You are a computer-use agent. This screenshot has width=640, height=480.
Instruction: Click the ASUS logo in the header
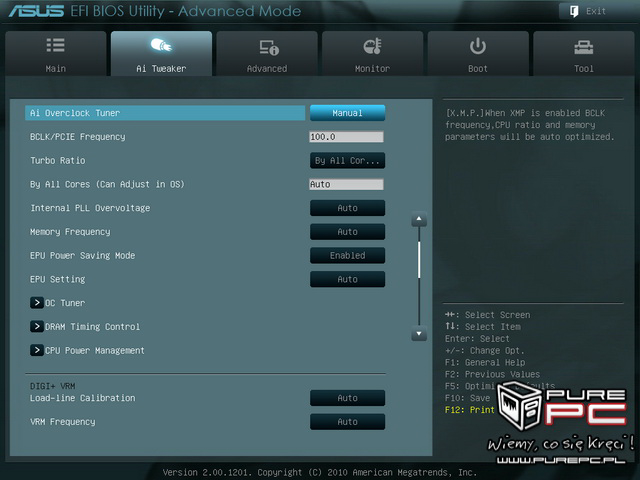click(36, 11)
